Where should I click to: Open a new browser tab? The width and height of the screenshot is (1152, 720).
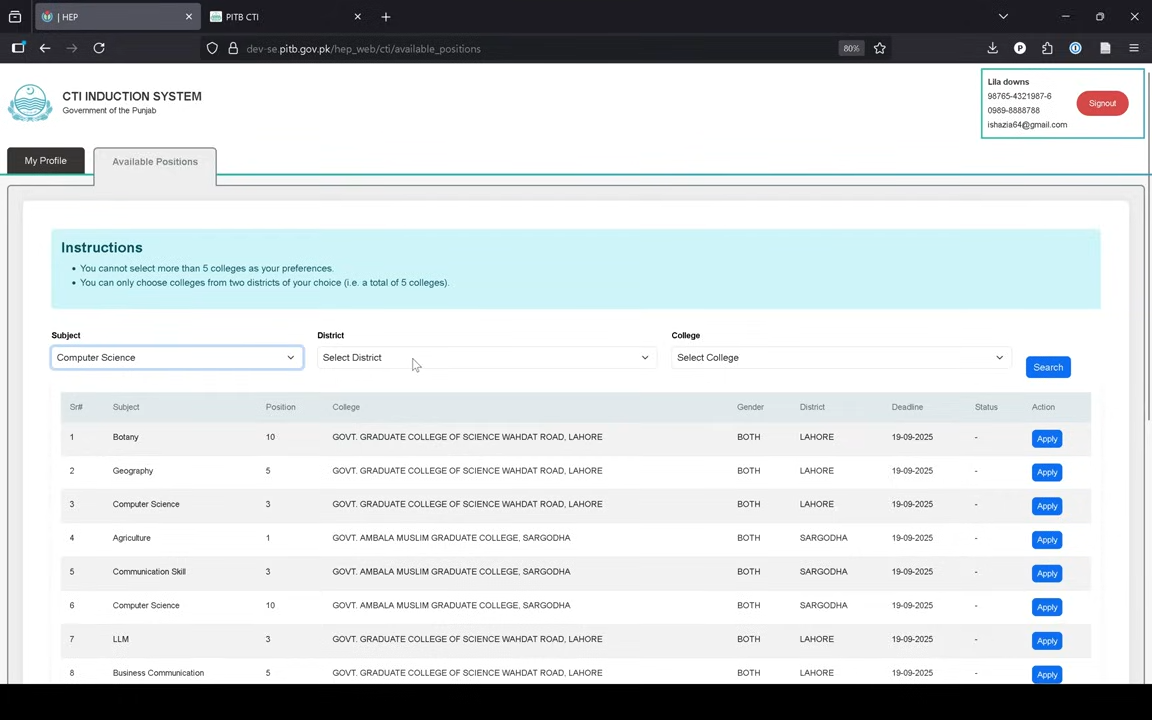(x=386, y=17)
